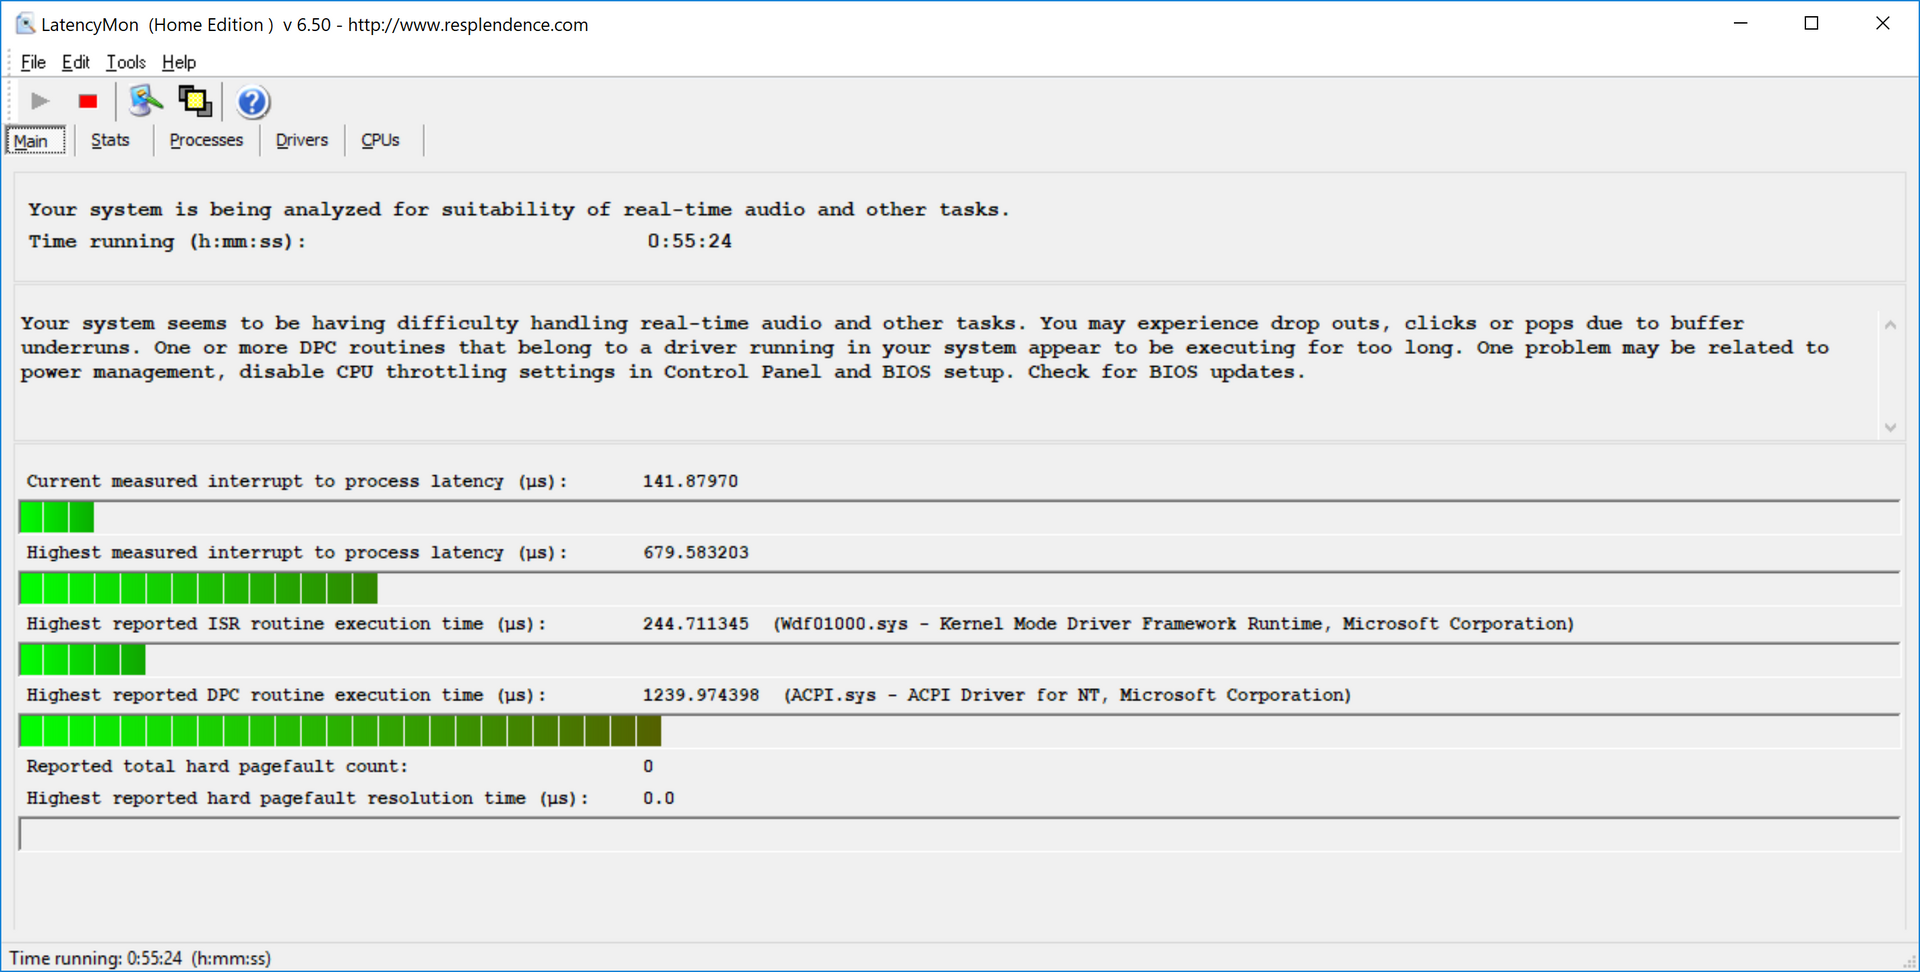Click the message box scroll down arrow

coord(1890,427)
